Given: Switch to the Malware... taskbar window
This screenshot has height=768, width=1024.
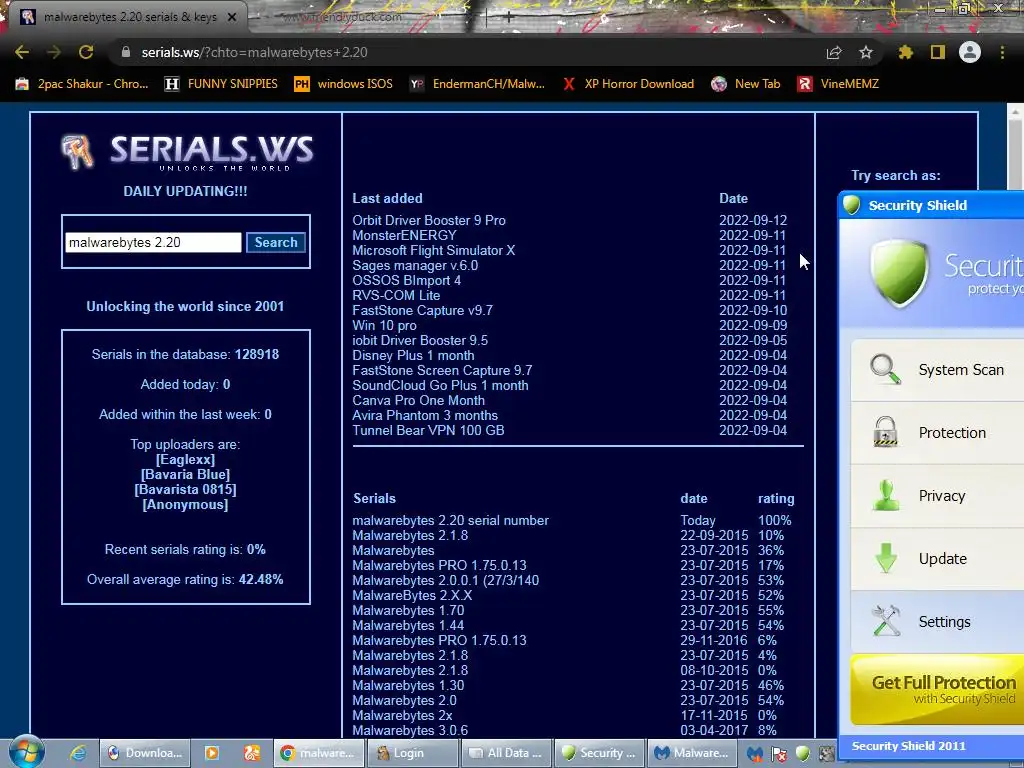Looking at the screenshot, I should click(x=692, y=753).
